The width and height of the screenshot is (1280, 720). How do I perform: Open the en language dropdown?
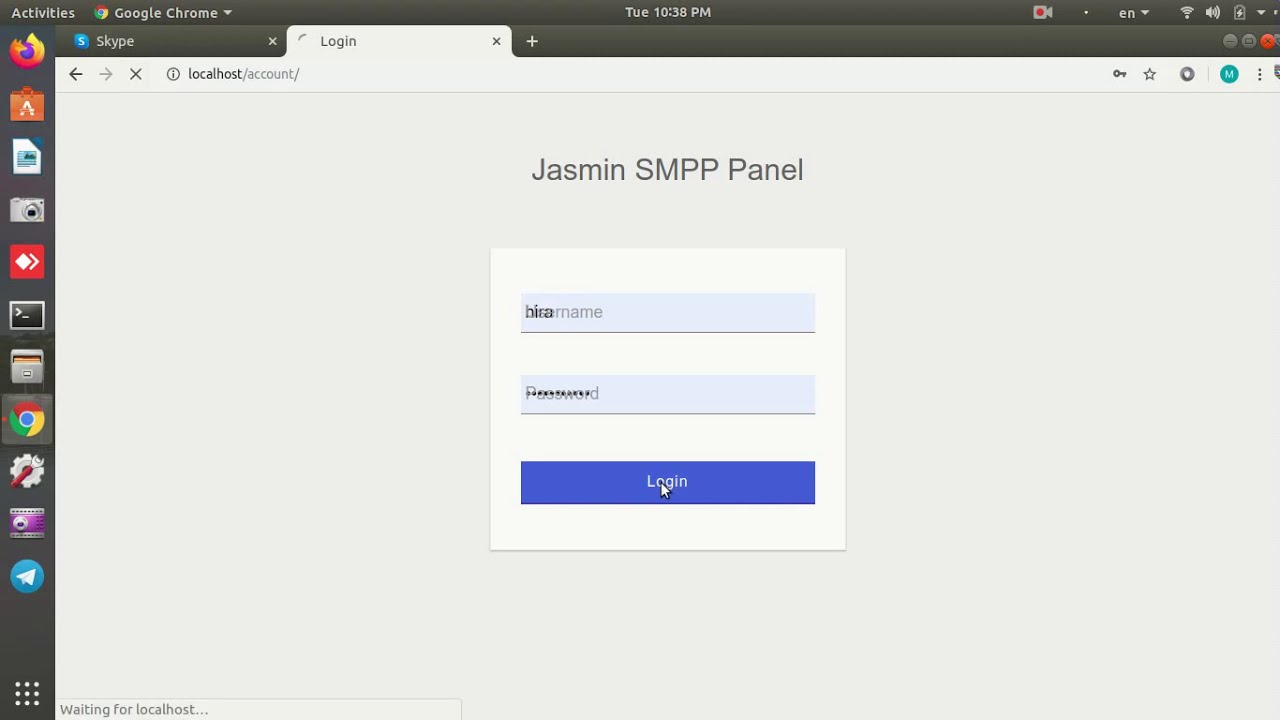pos(1133,12)
